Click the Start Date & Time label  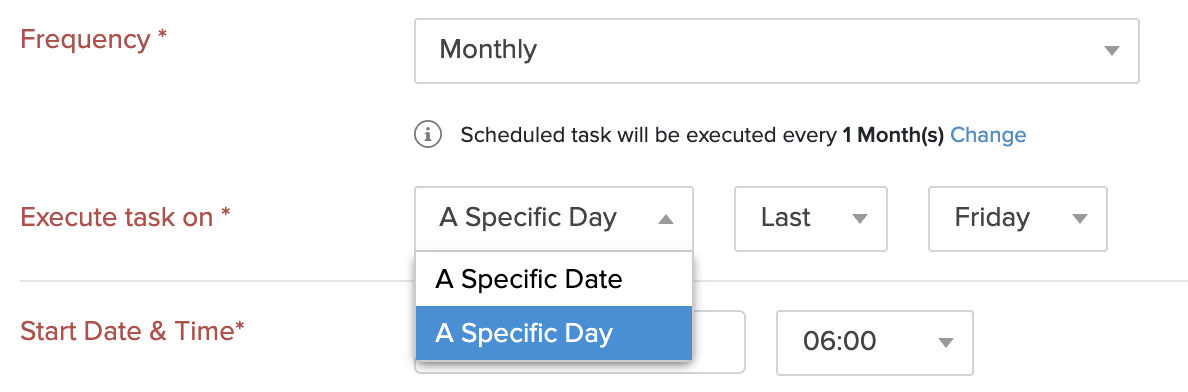[x=133, y=331]
